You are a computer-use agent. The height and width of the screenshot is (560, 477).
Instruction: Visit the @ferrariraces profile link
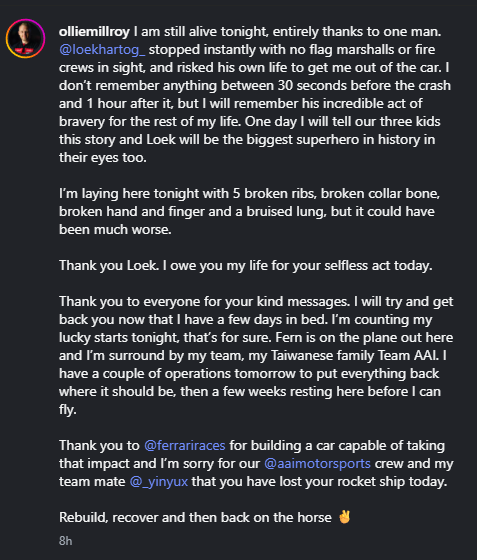click(x=185, y=446)
